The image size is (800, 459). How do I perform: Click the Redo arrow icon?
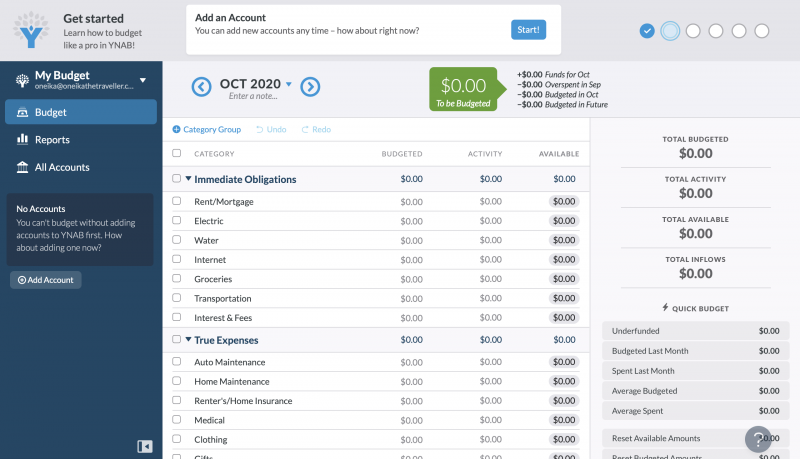[305, 130]
